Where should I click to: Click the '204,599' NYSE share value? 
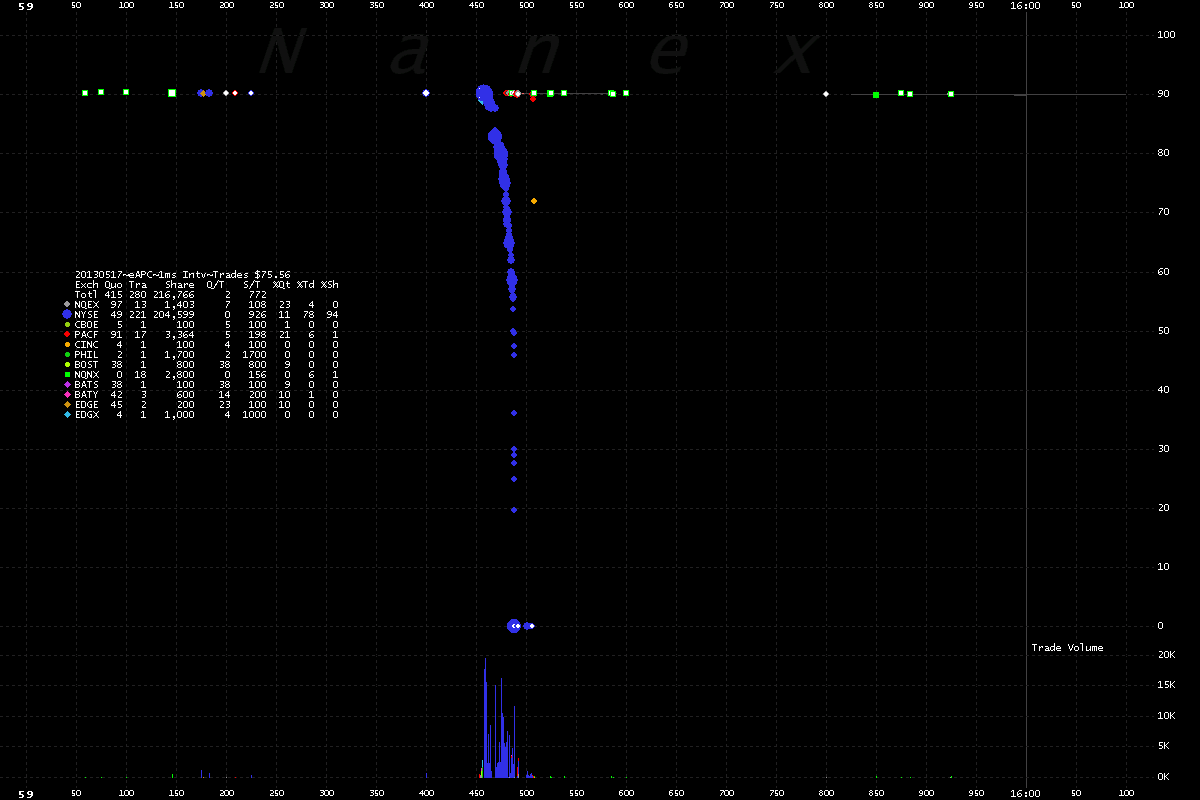(174, 314)
